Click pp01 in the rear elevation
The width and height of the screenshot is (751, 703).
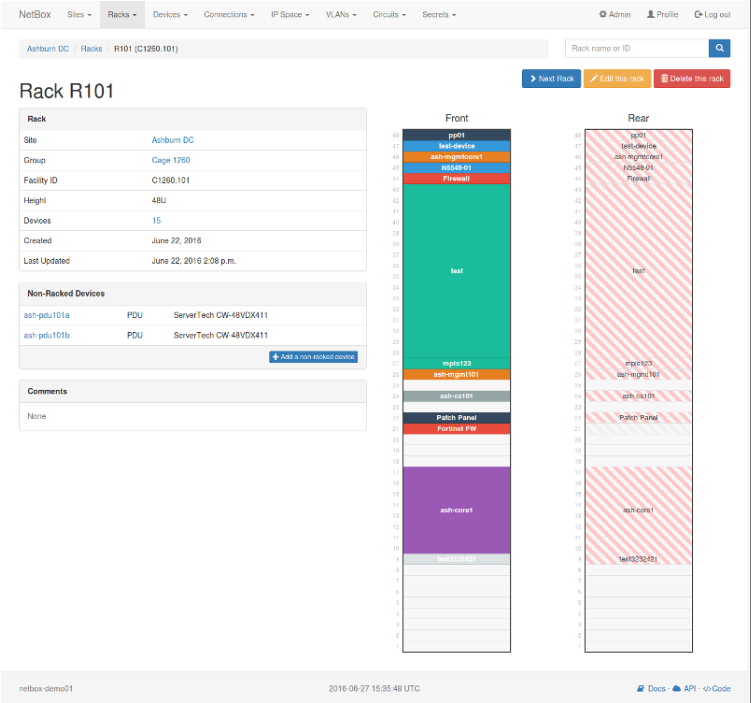[x=638, y=135]
